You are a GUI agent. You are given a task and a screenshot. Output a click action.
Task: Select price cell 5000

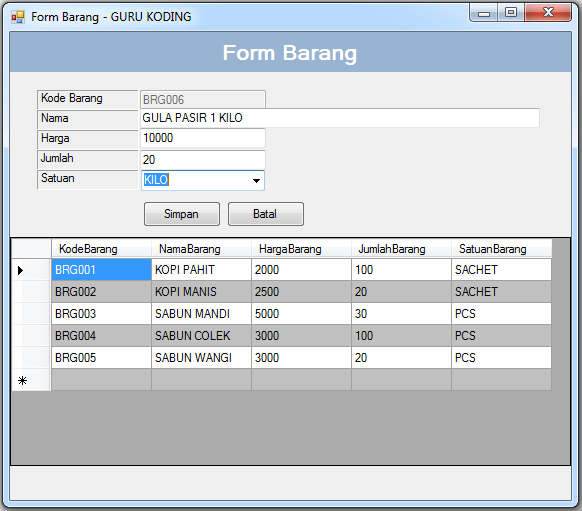[x=301, y=314]
